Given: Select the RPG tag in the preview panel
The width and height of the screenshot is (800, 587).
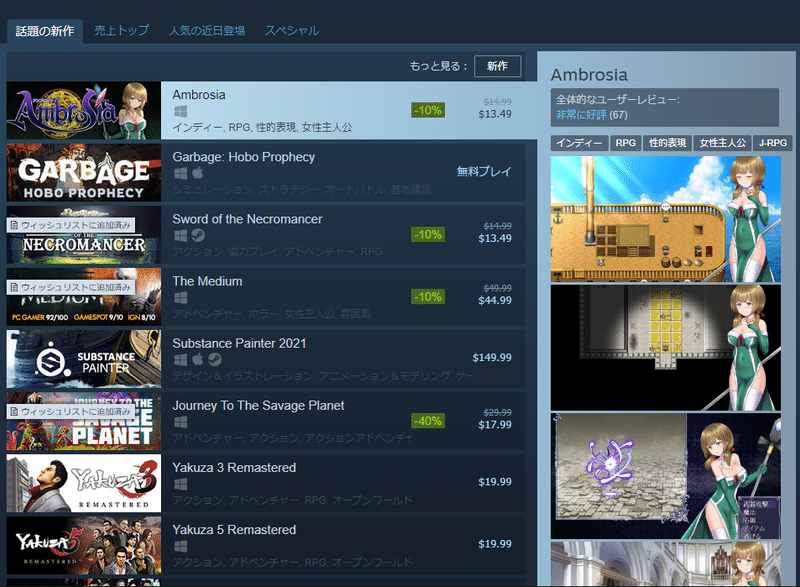Looking at the screenshot, I should click(x=626, y=143).
